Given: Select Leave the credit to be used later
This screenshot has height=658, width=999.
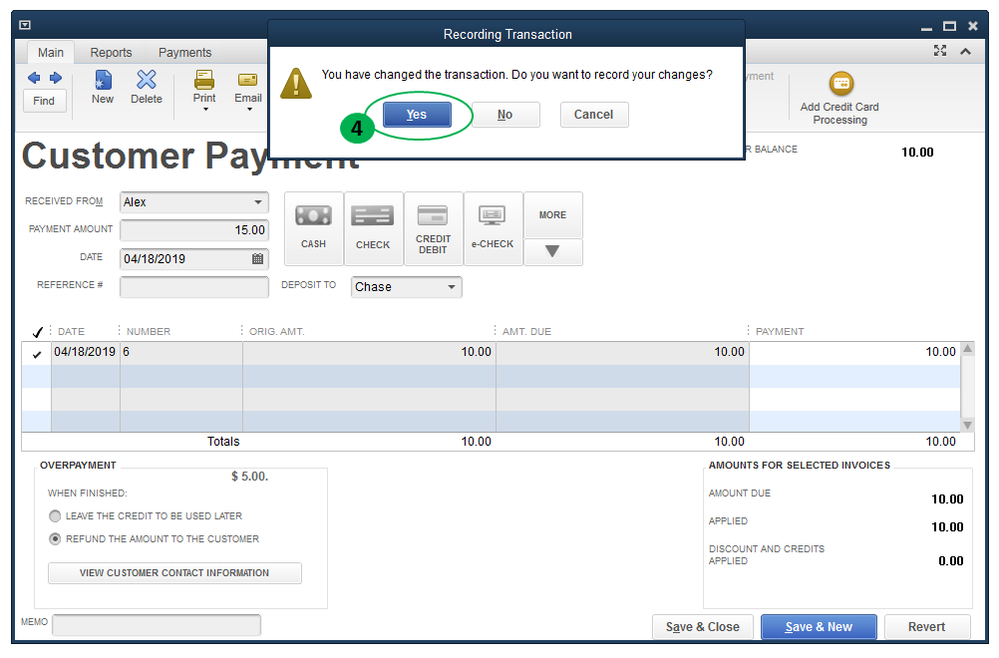Looking at the screenshot, I should [x=55, y=516].
